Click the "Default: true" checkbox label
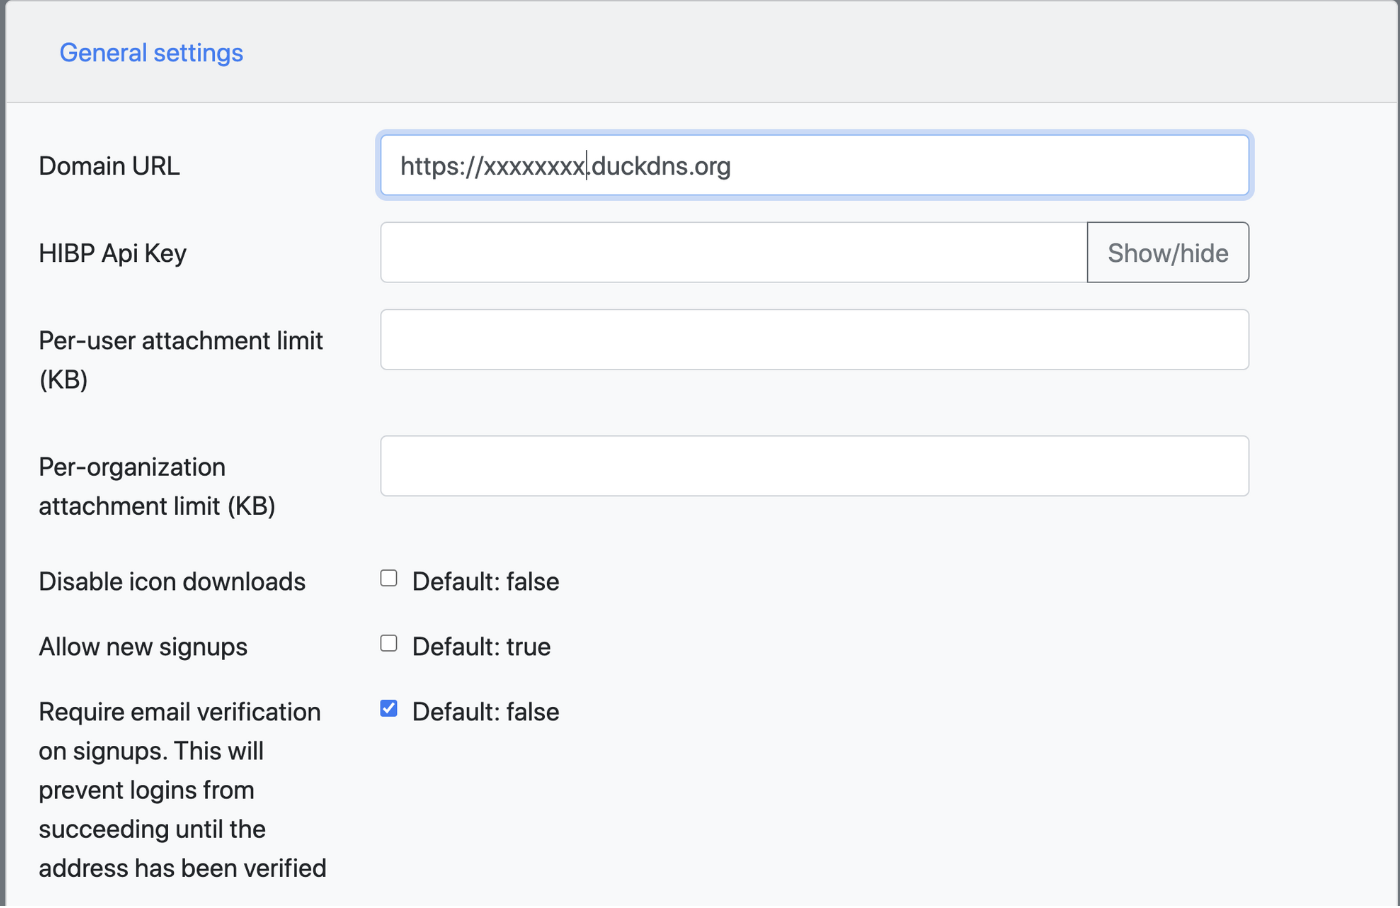 [481, 647]
